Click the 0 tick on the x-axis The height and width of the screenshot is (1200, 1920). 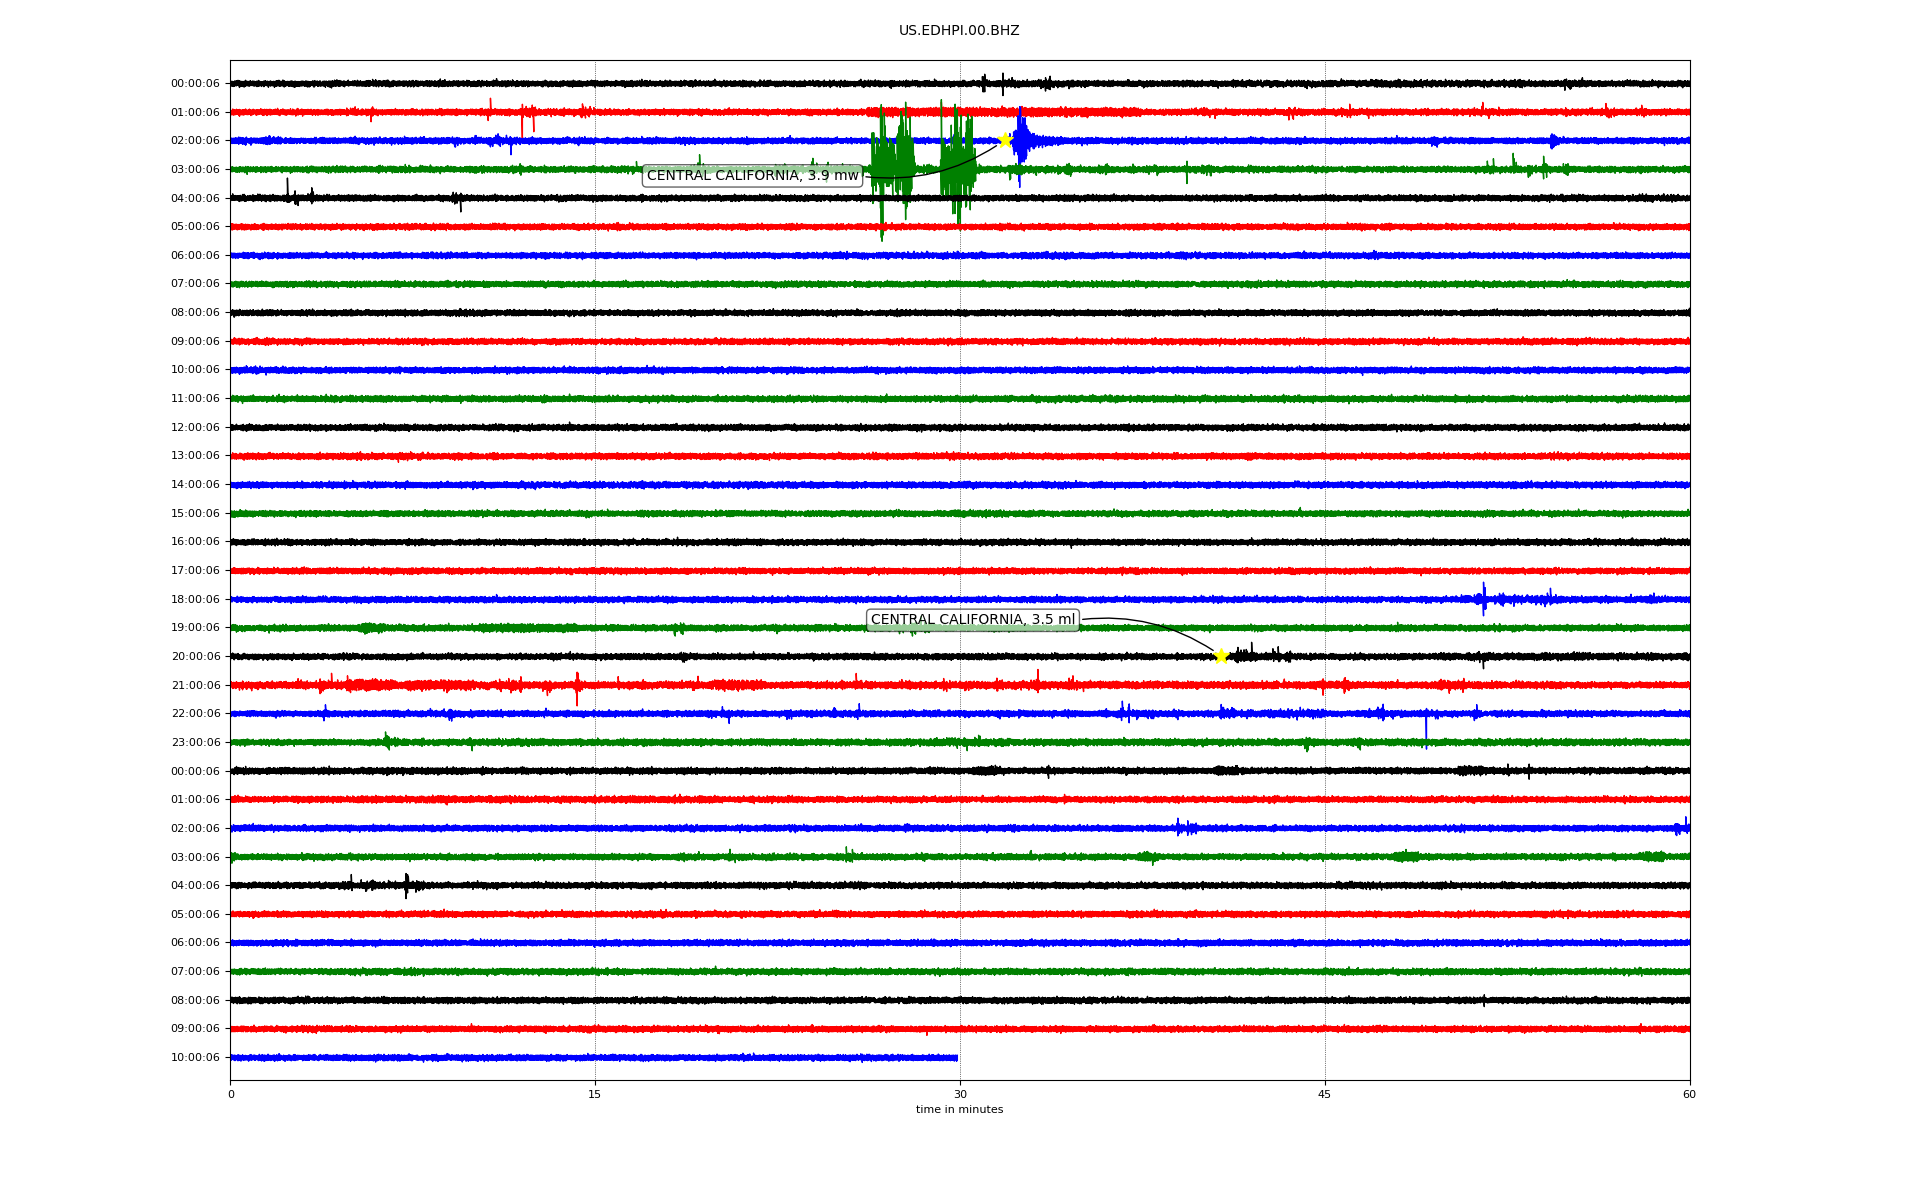coord(231,1094)
